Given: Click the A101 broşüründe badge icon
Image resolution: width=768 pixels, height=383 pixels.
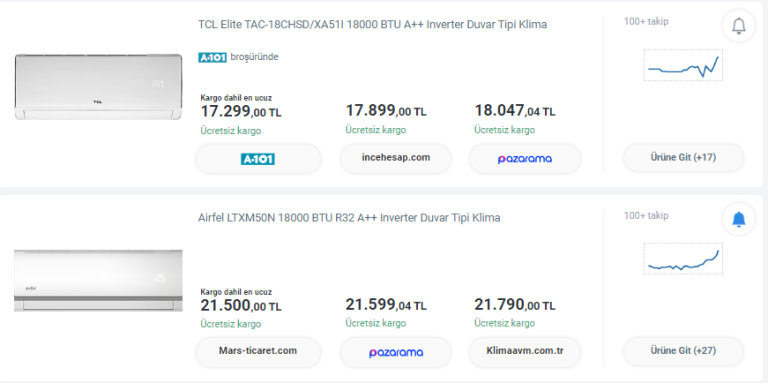Looking at the screenshot, I should [x=212, y=57].
